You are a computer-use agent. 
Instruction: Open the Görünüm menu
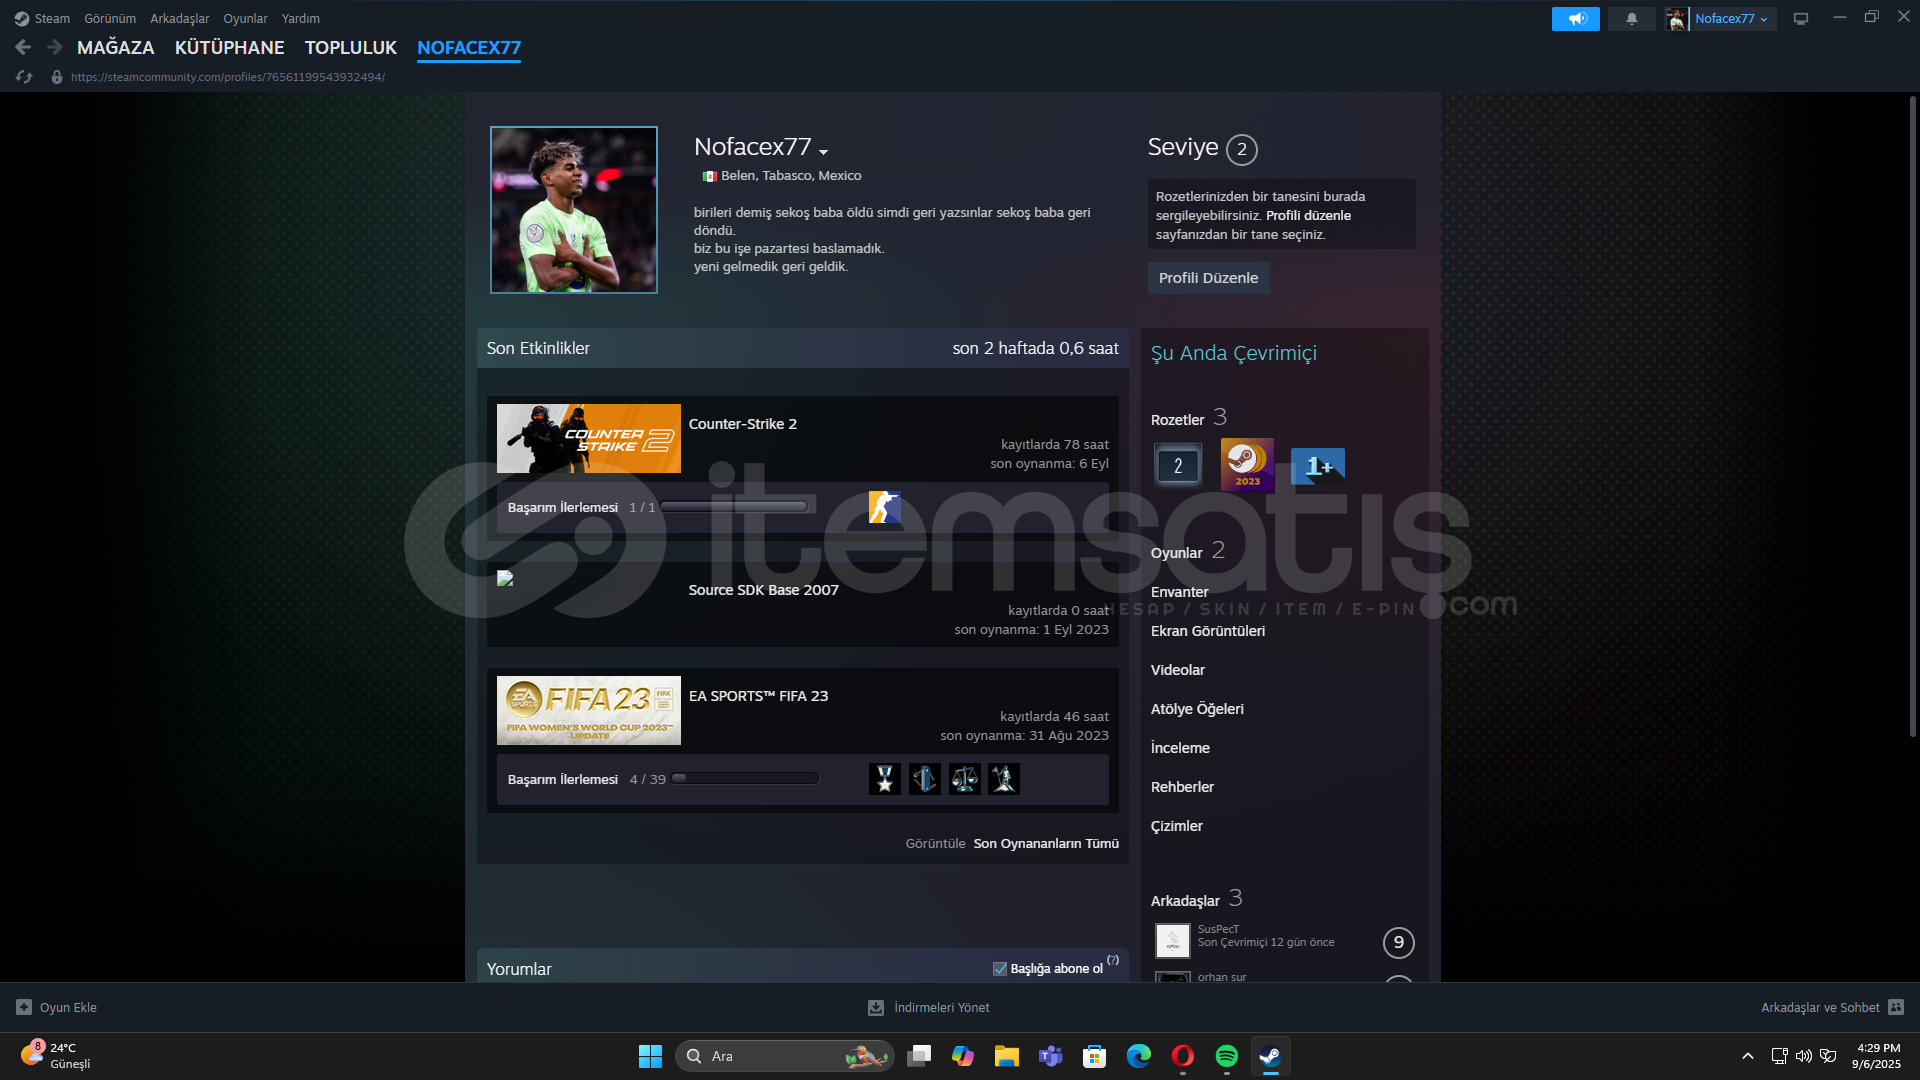[110, 18]
